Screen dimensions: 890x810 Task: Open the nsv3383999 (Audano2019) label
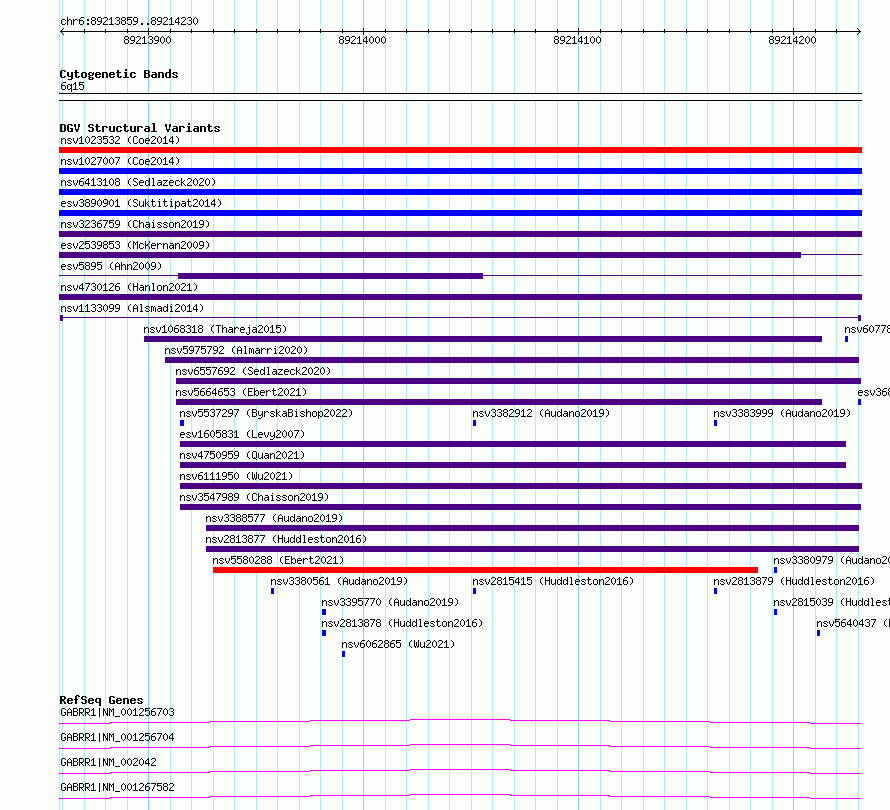coord(782,413)
